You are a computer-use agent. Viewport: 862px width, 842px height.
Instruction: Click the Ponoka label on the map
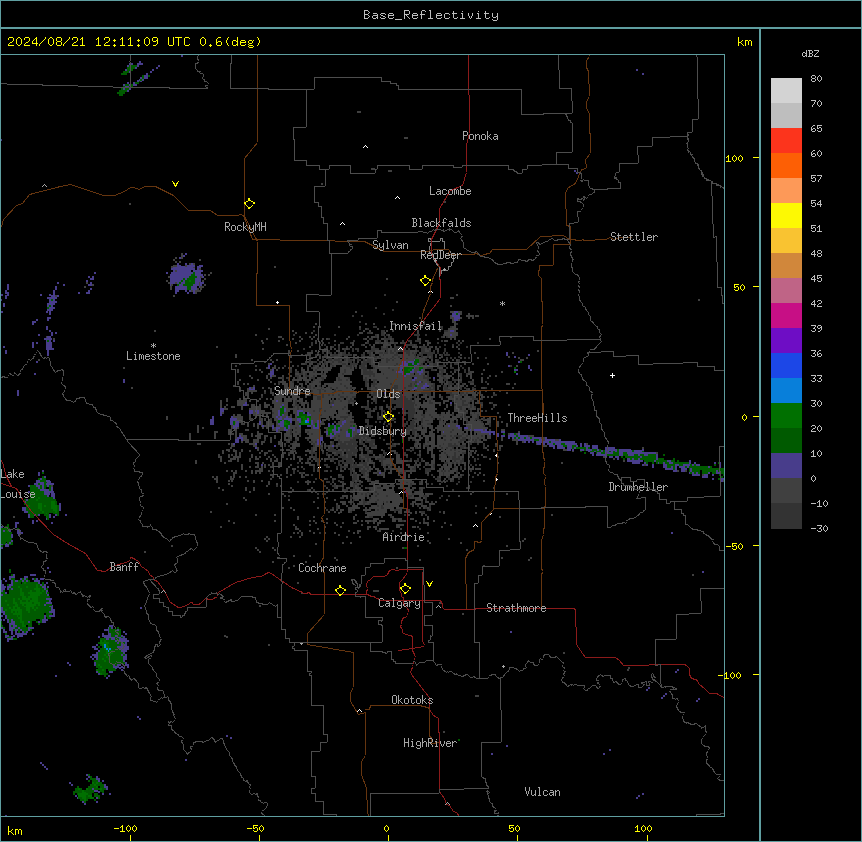click(480, 136)
